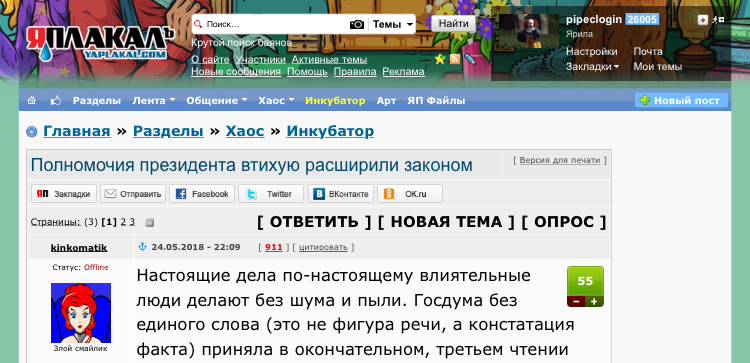Open the orange RSS feed icon

pyautogui.click(x=455, y=59)
